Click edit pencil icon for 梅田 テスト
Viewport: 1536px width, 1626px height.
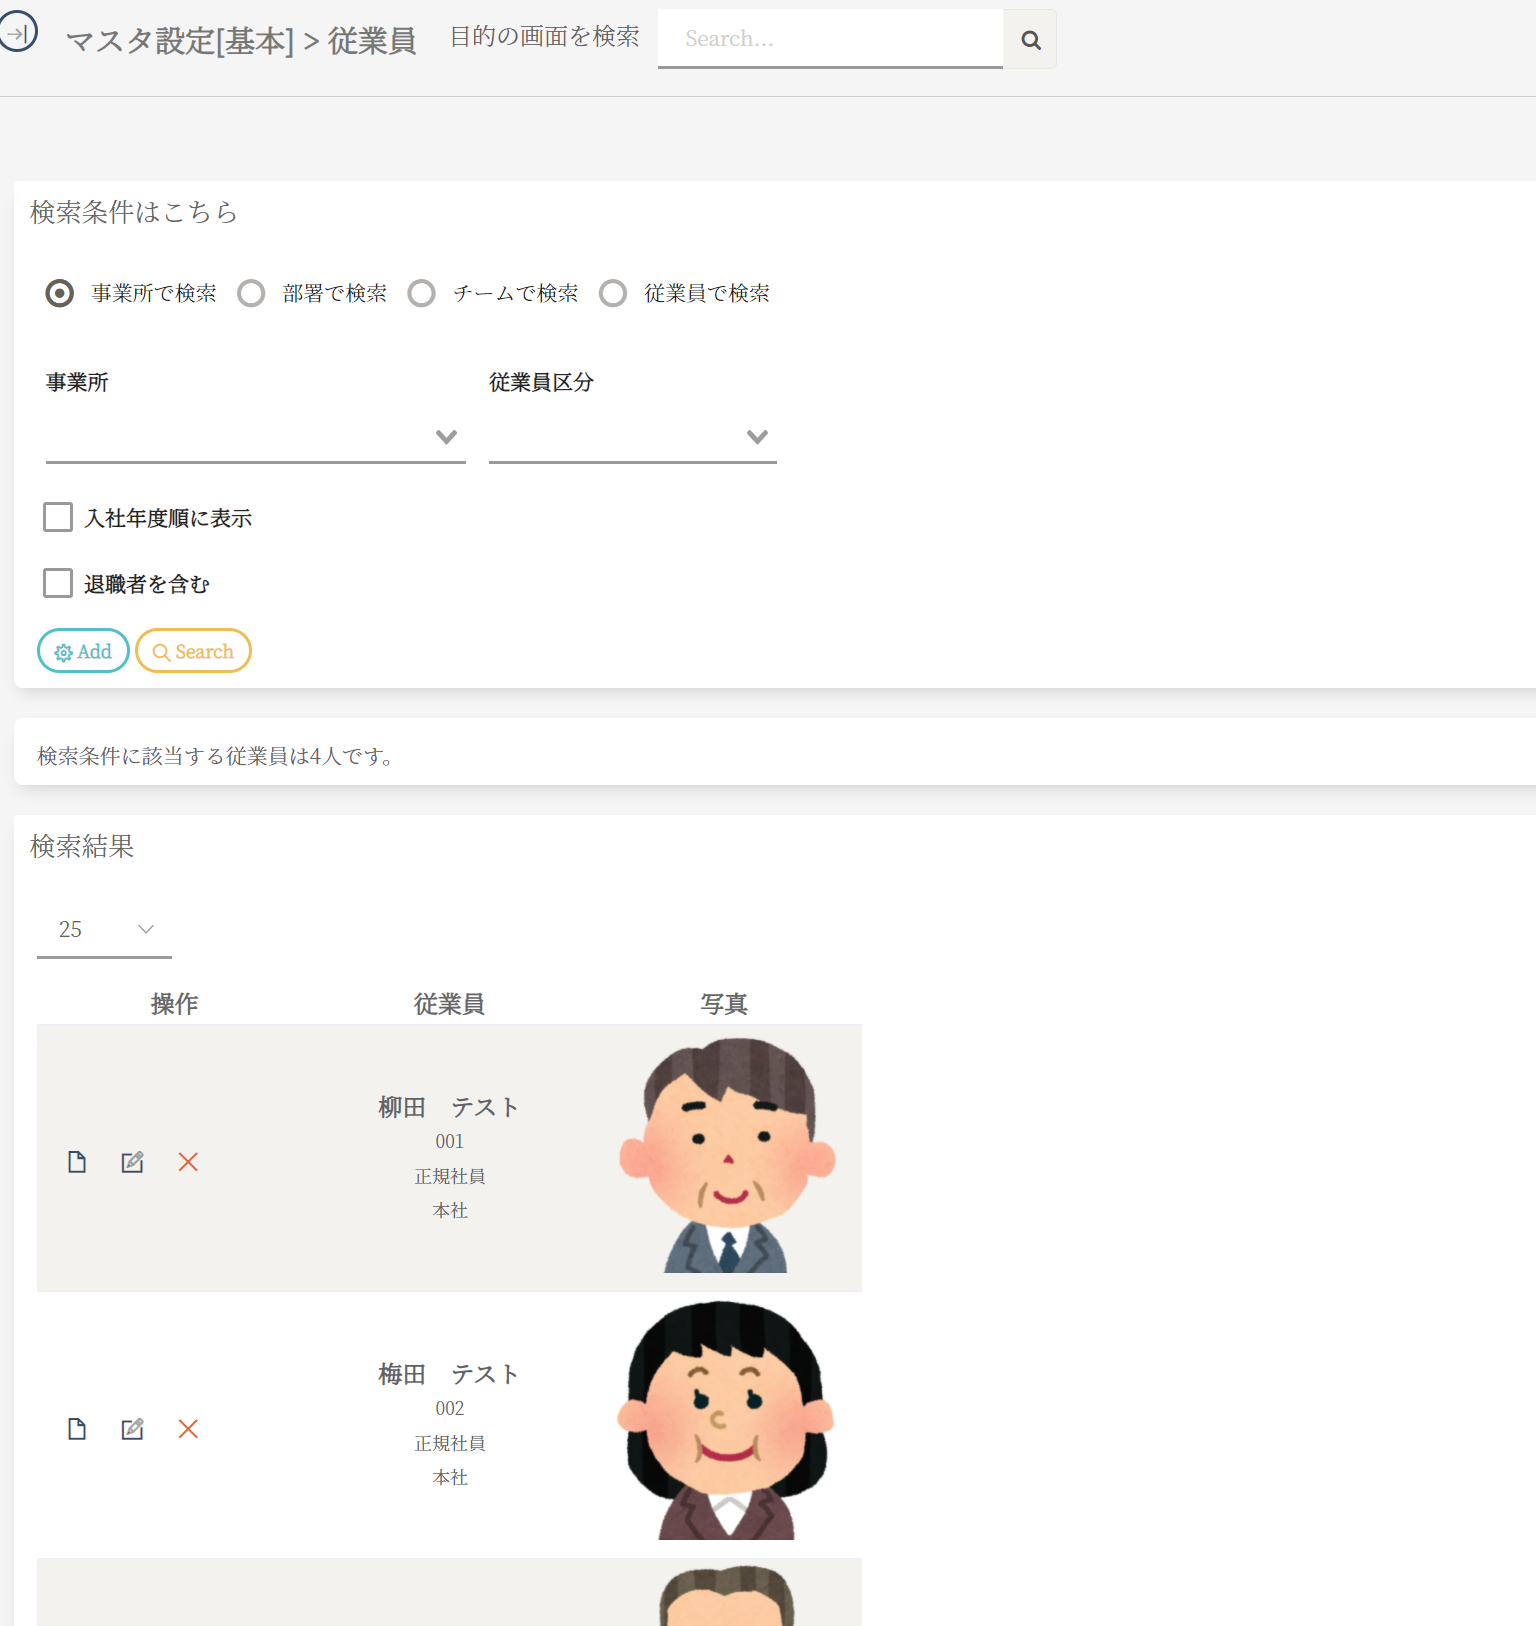pos(132,1429)
